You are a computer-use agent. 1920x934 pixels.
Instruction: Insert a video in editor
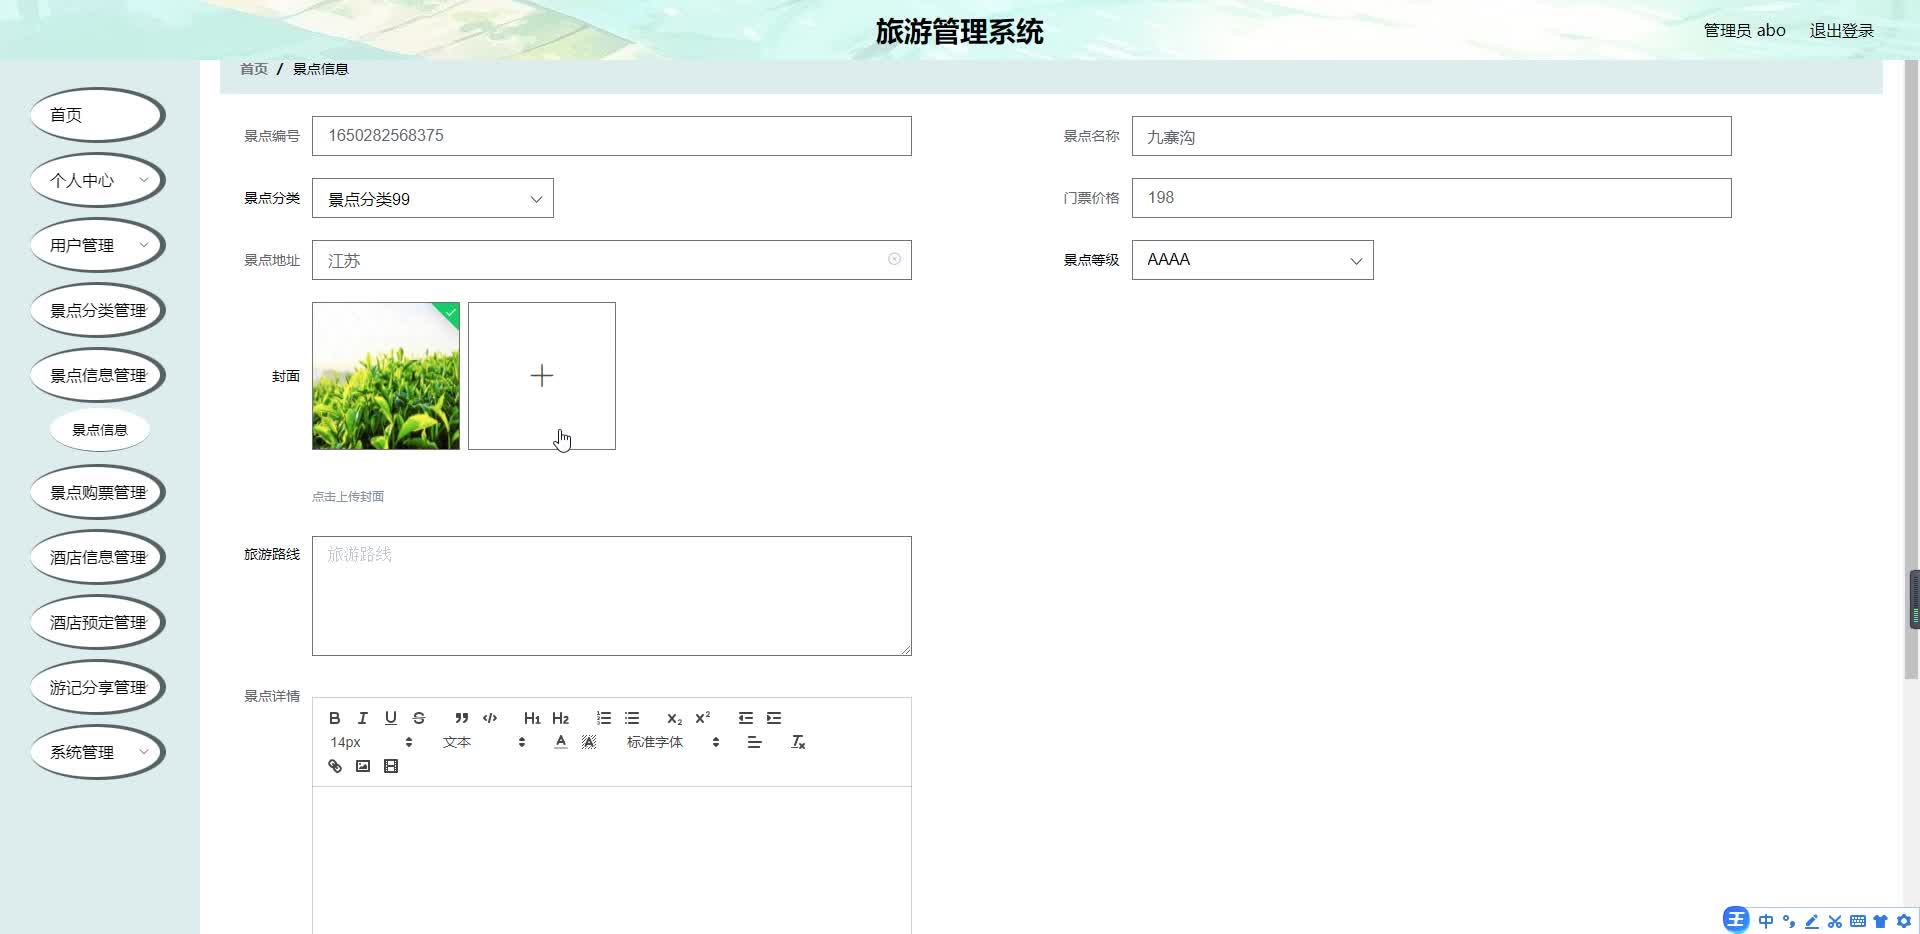(x=391, y=766)
